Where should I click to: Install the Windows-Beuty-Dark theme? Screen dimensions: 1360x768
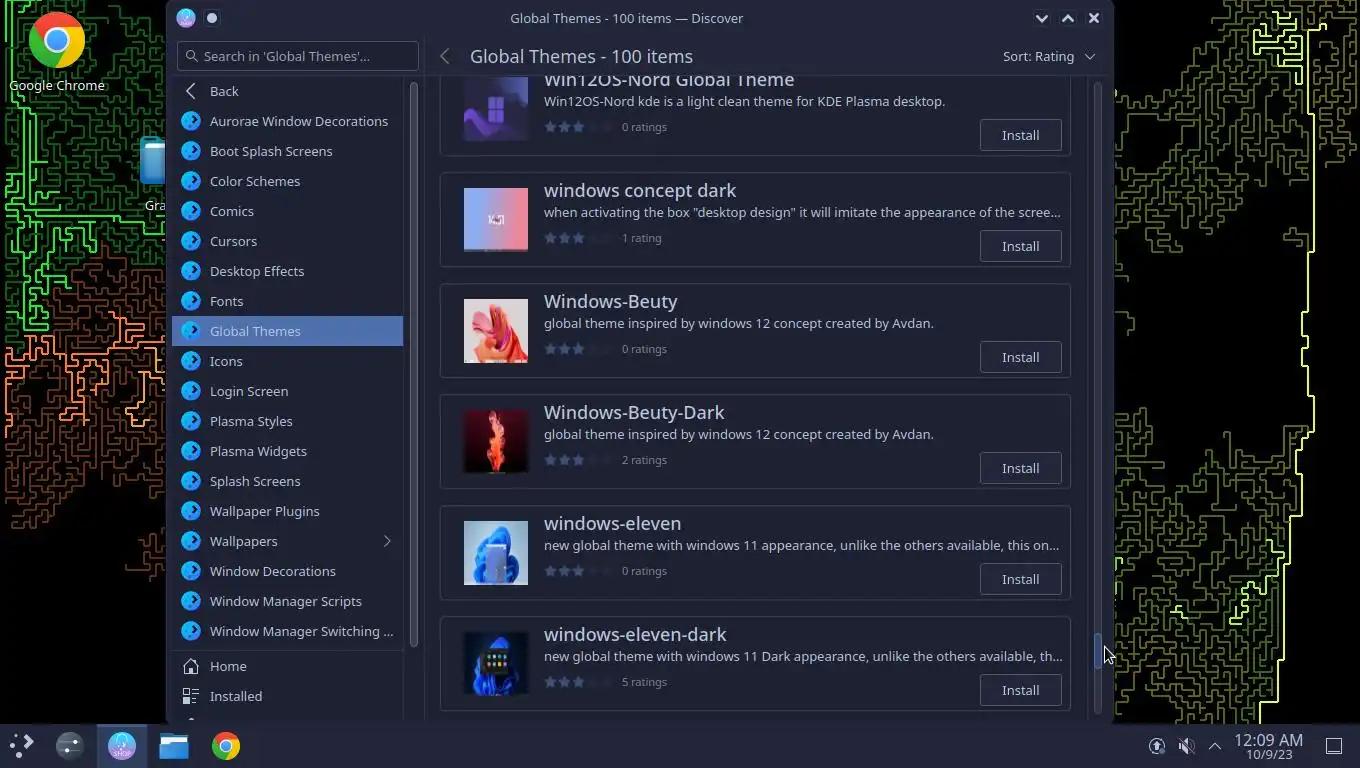(1020, 468)
